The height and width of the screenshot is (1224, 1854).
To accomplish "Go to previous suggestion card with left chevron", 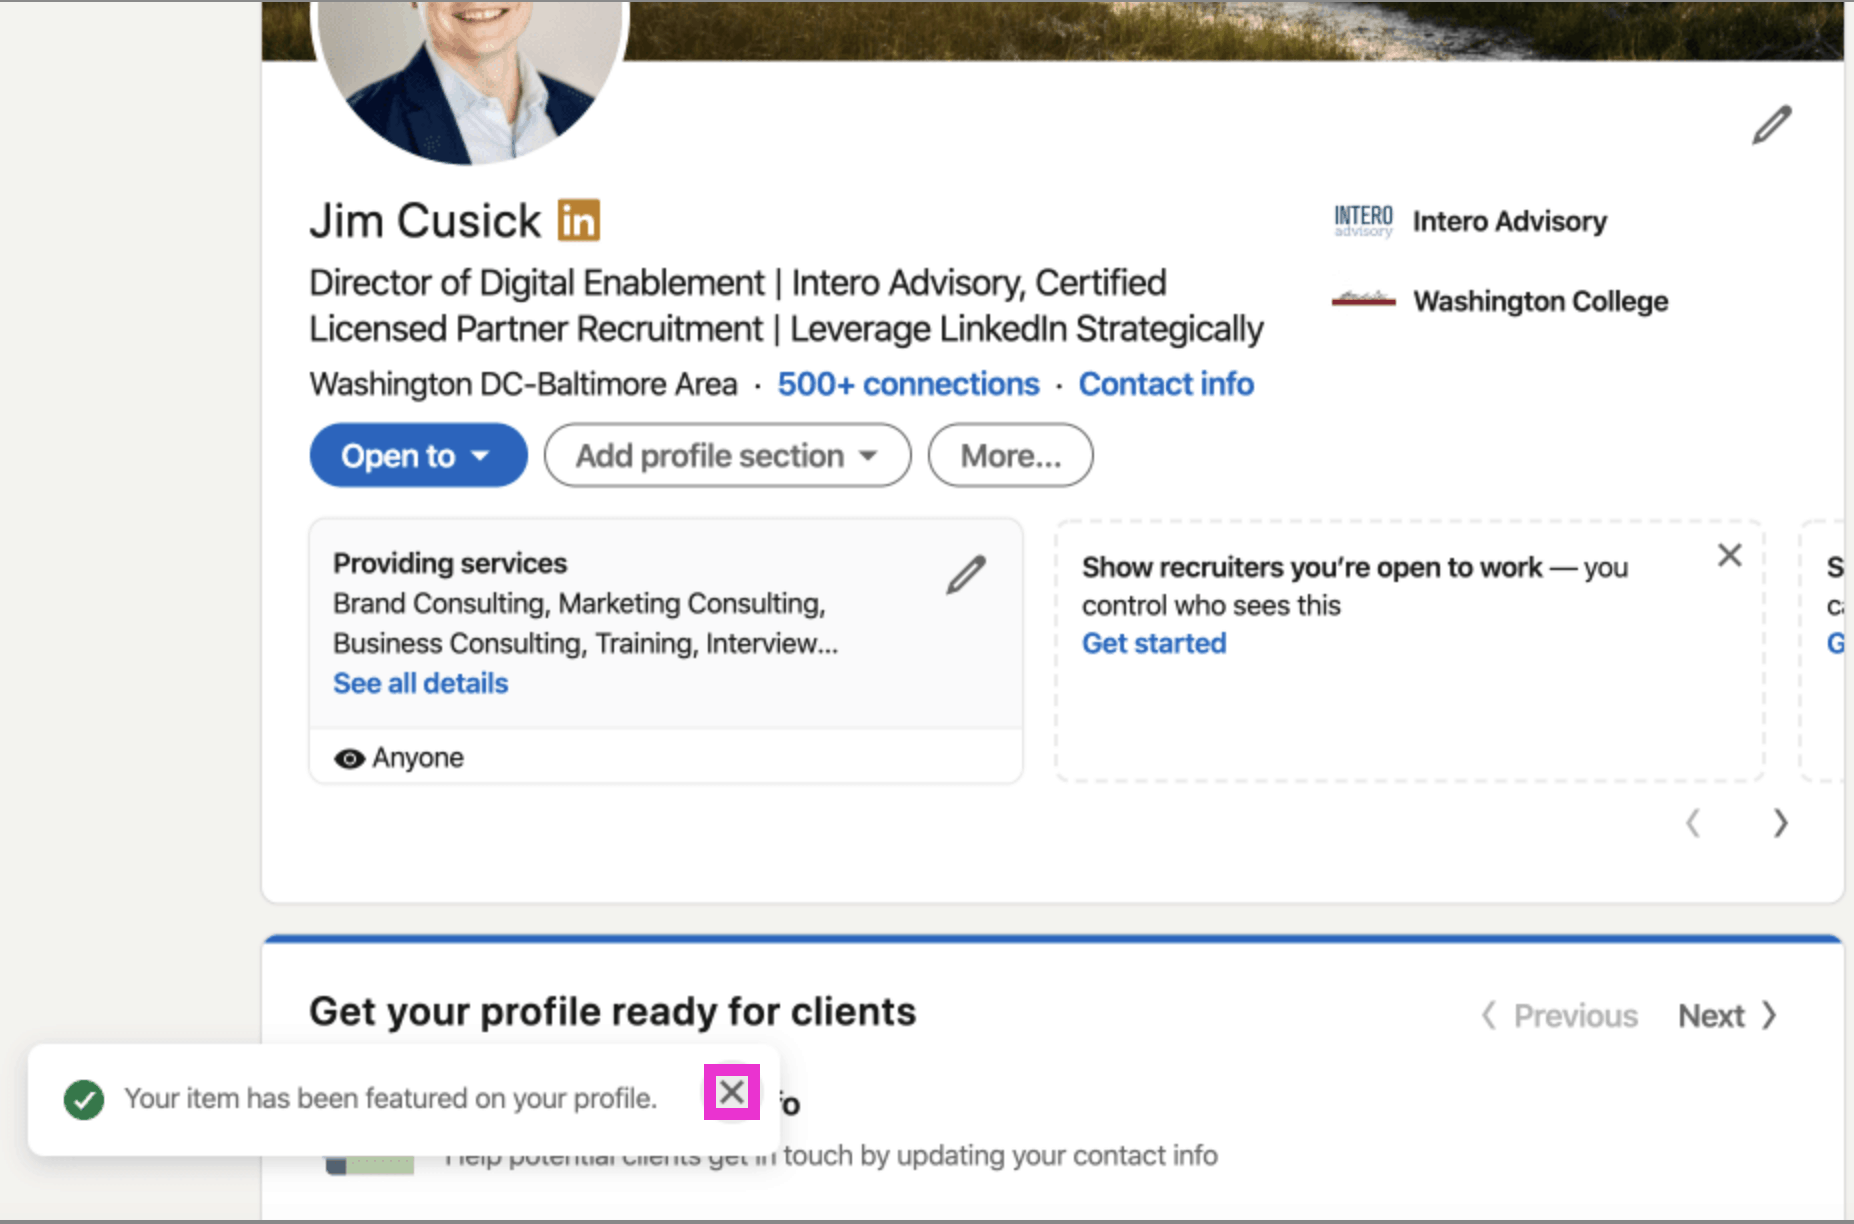I will (1692, 823).
